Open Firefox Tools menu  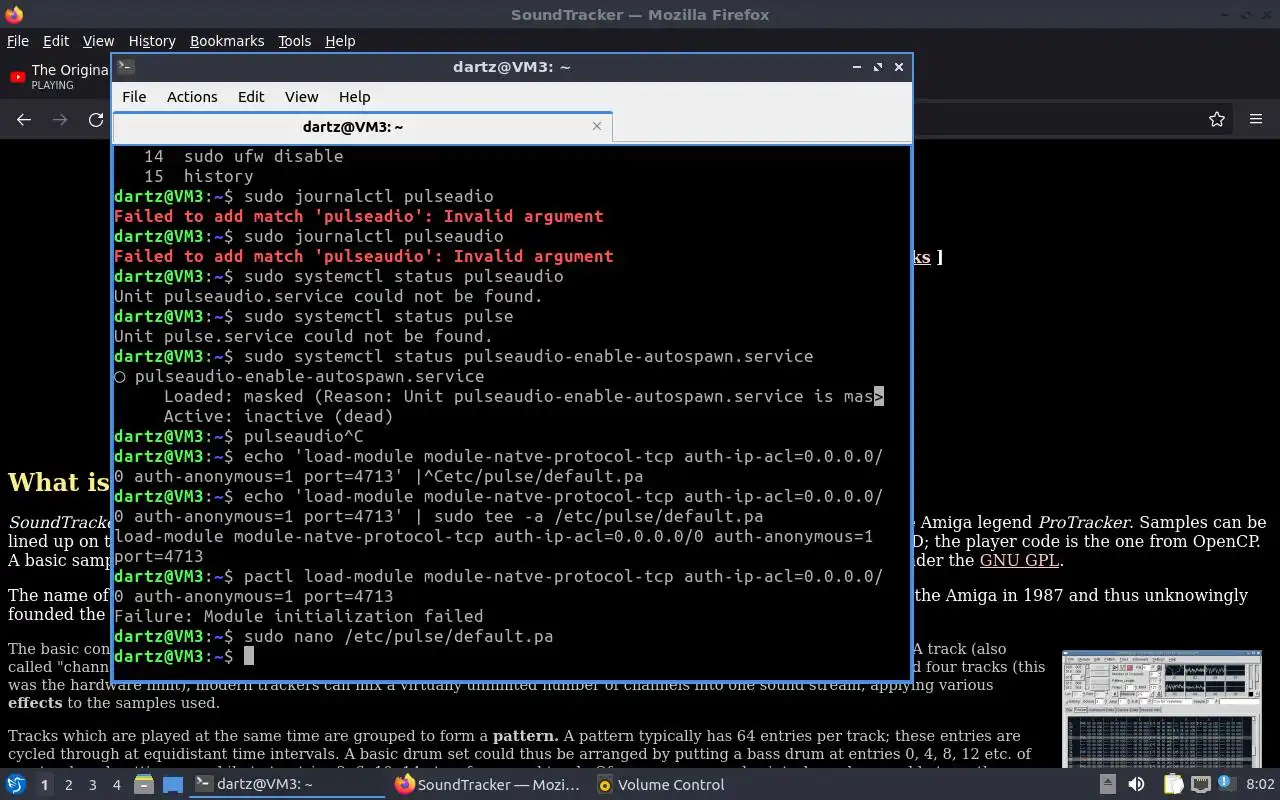(x=294, y=41)
